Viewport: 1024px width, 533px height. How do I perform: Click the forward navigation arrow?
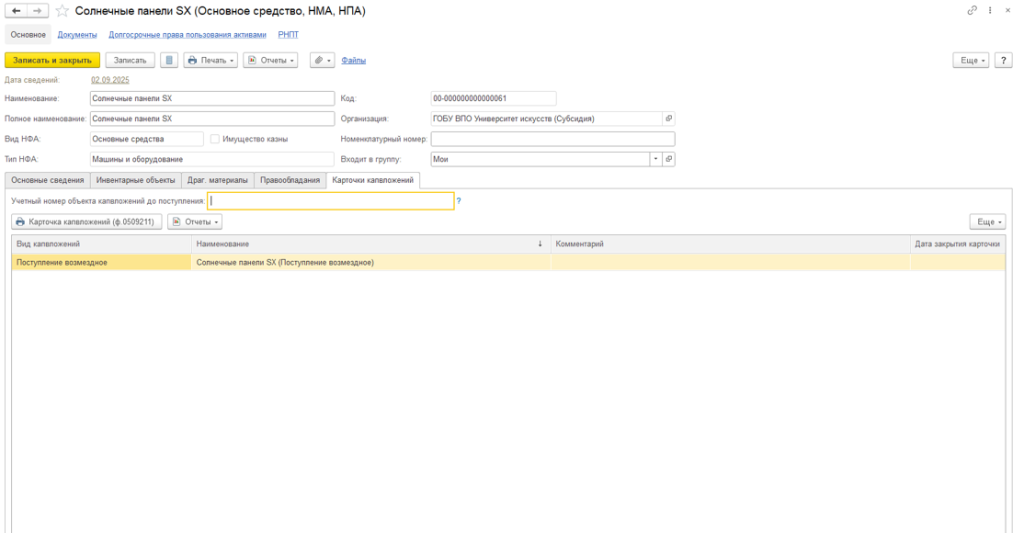(38, 11)
